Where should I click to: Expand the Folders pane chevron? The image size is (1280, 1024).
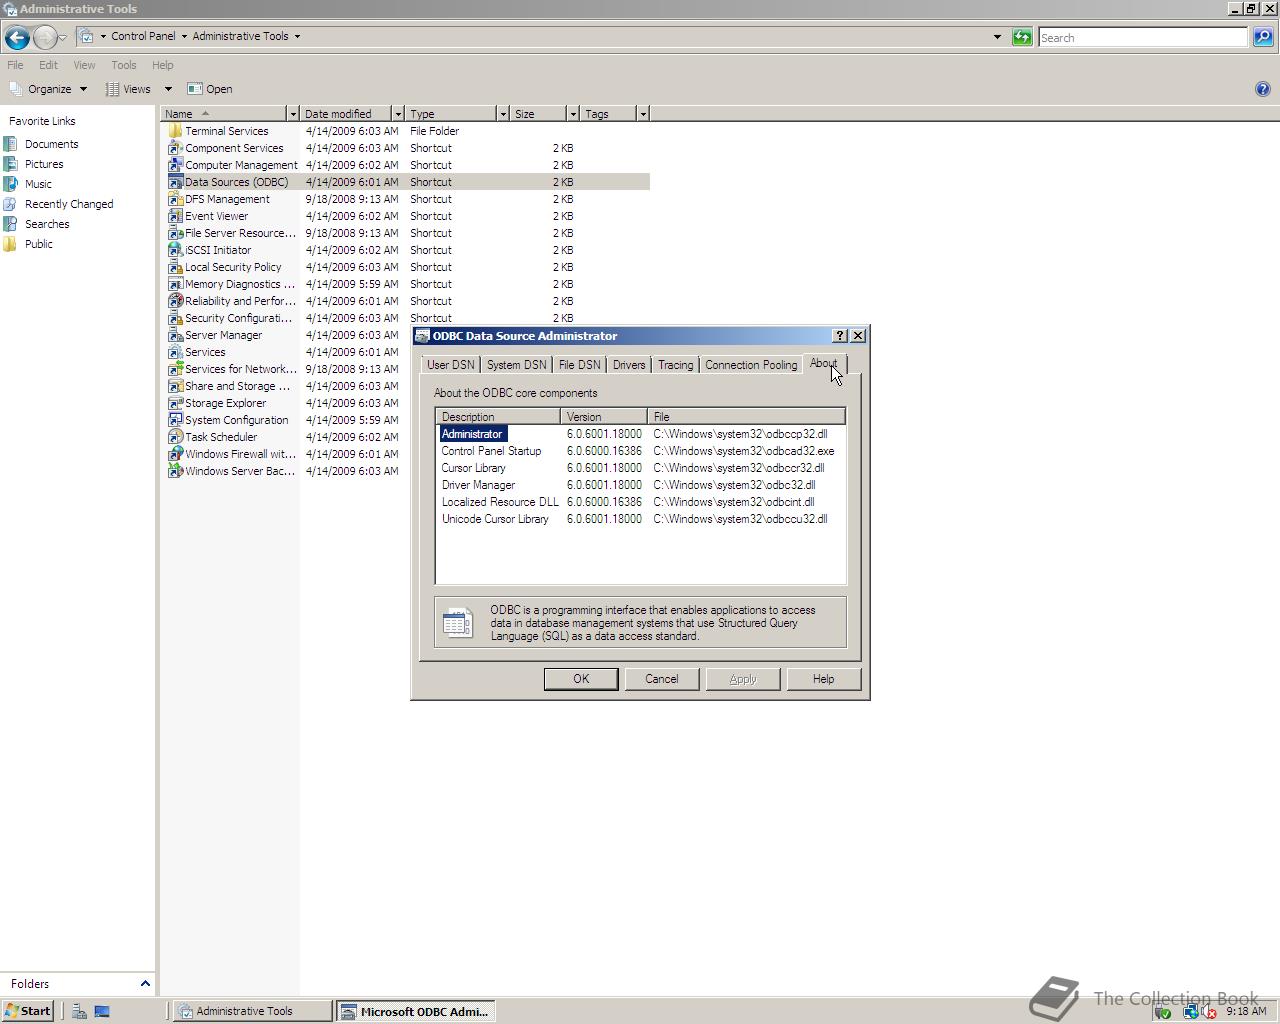[x=145, y=984]
